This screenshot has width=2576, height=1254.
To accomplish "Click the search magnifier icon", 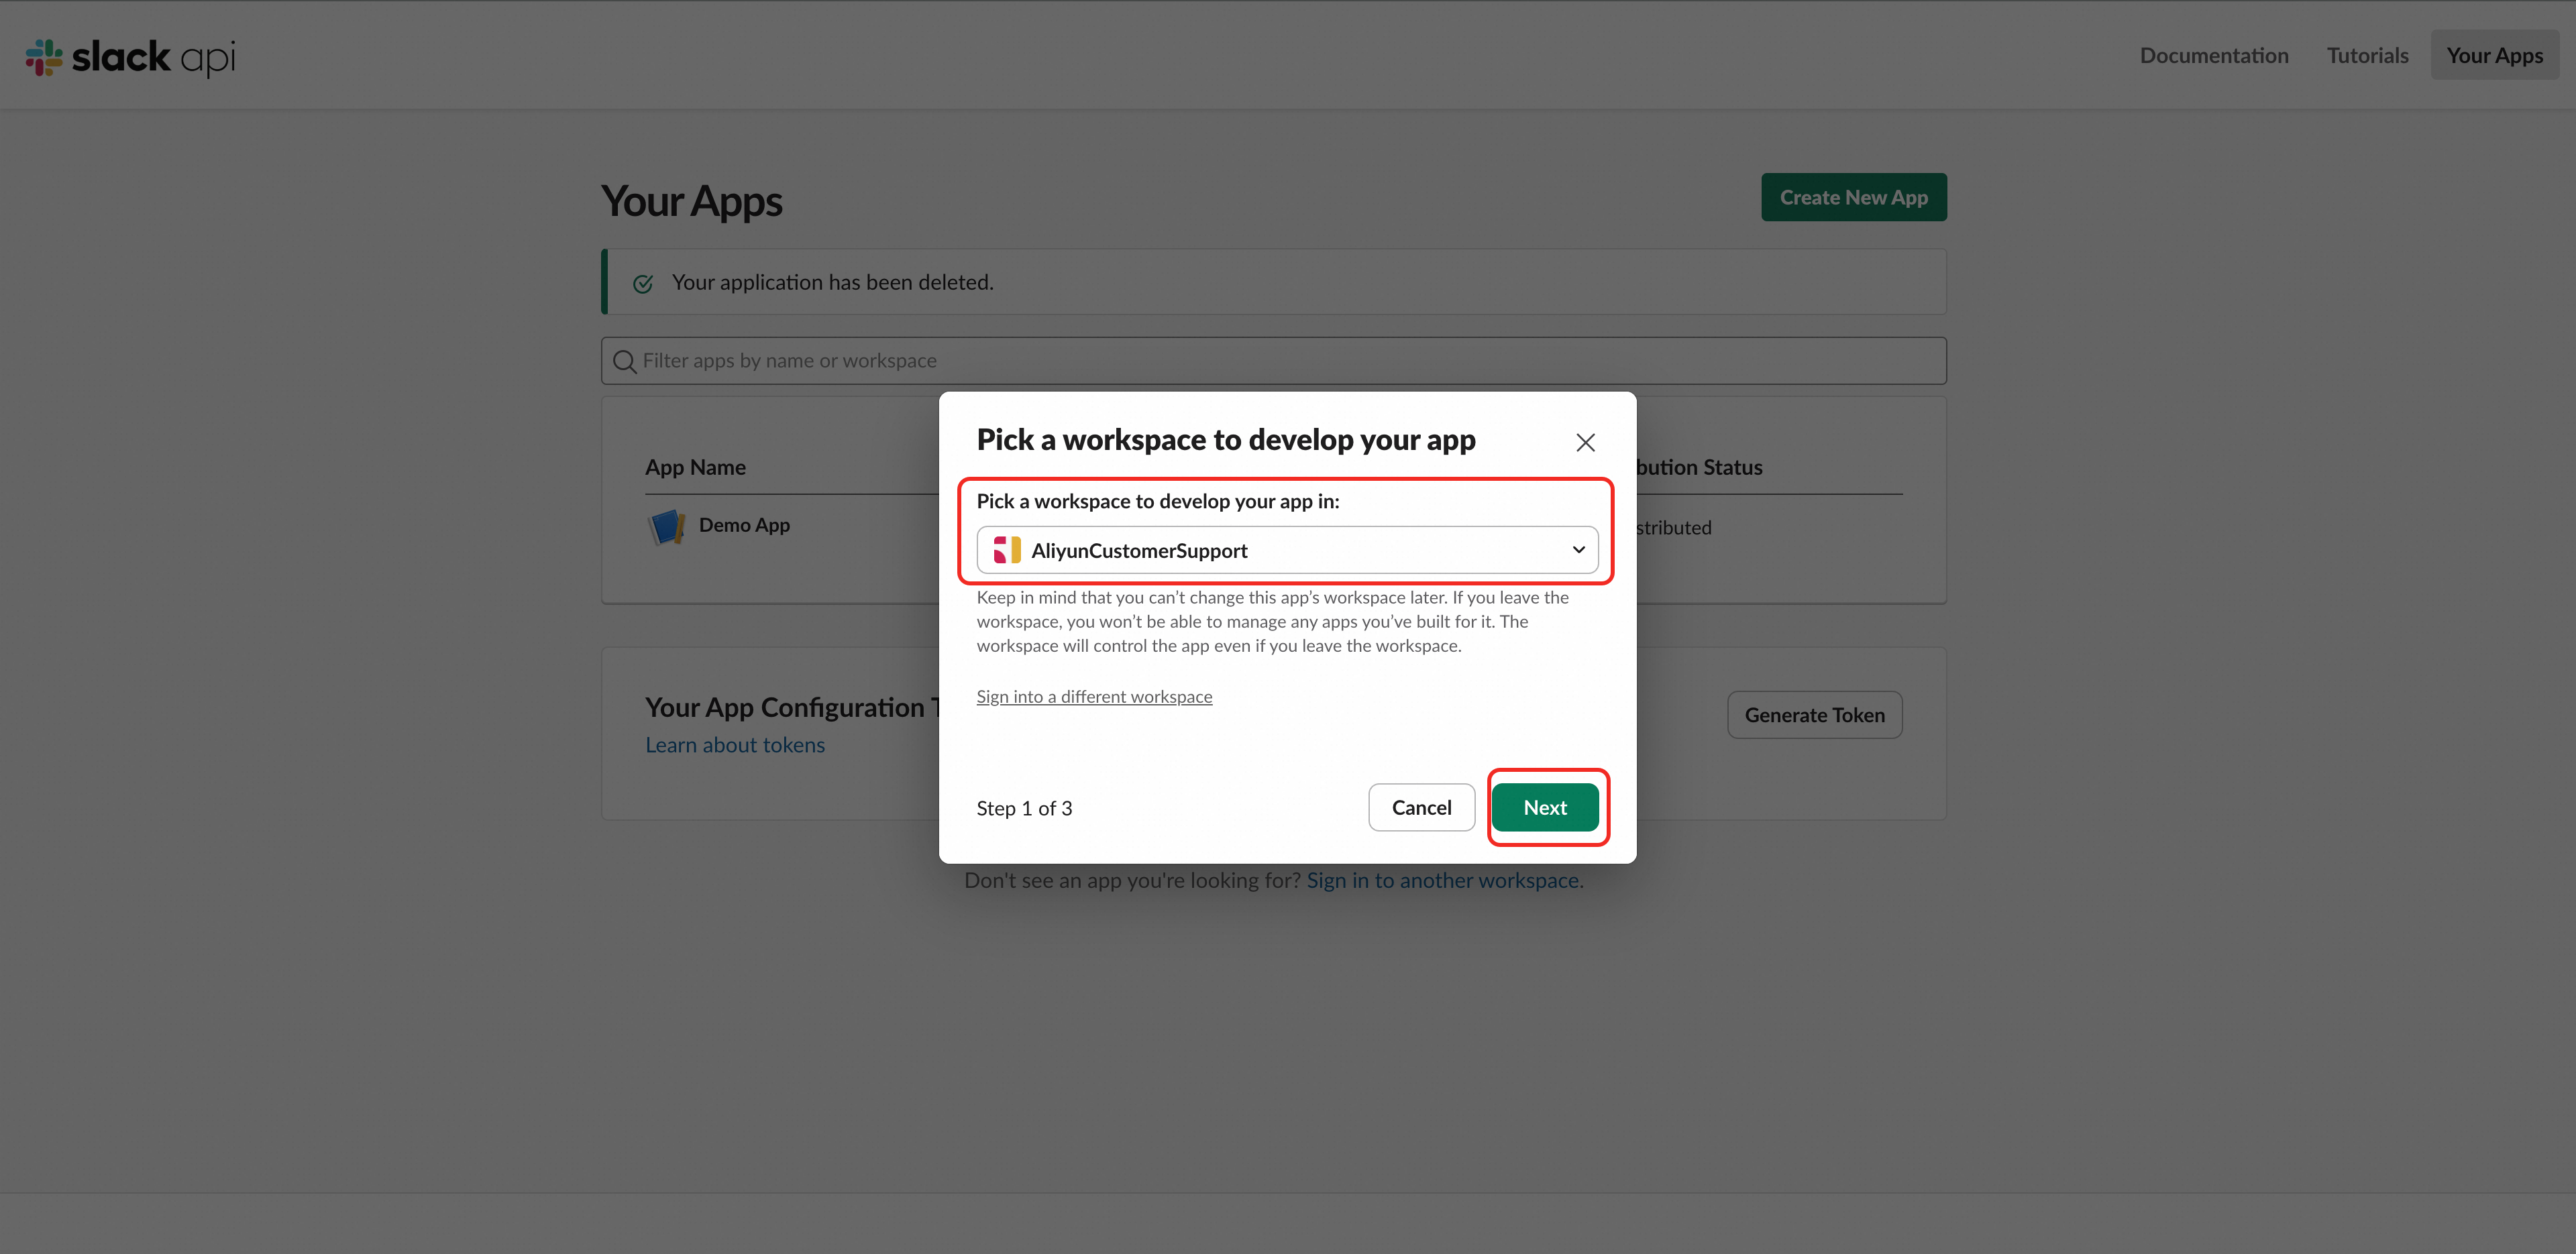I will tap(625, 361).
